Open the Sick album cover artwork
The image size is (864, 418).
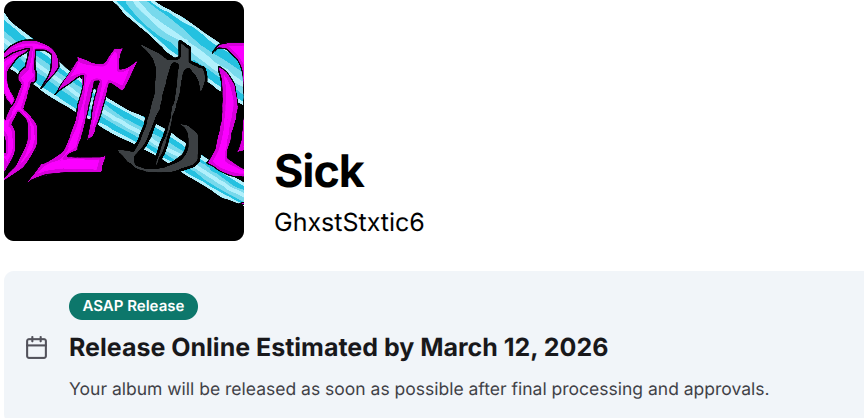[124, 121]
